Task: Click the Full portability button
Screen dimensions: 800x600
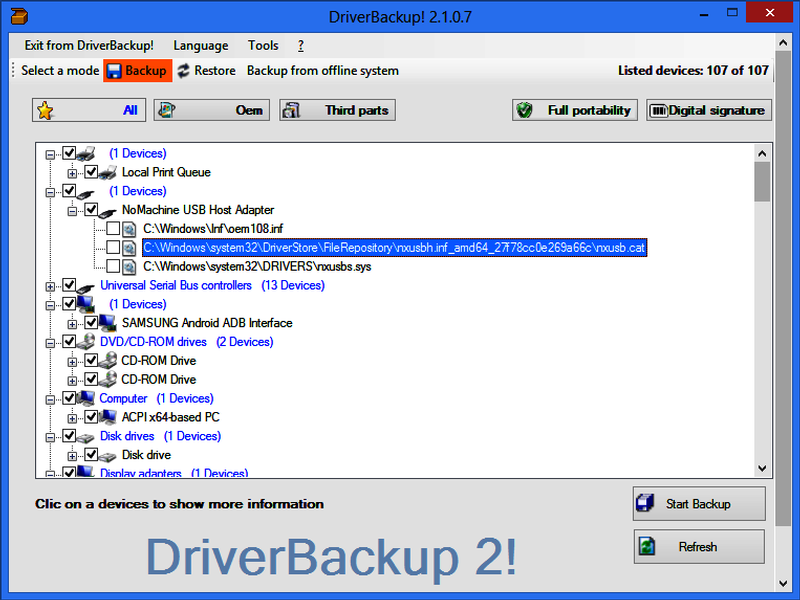Action: pyautogui.click(x=574, y=110)
